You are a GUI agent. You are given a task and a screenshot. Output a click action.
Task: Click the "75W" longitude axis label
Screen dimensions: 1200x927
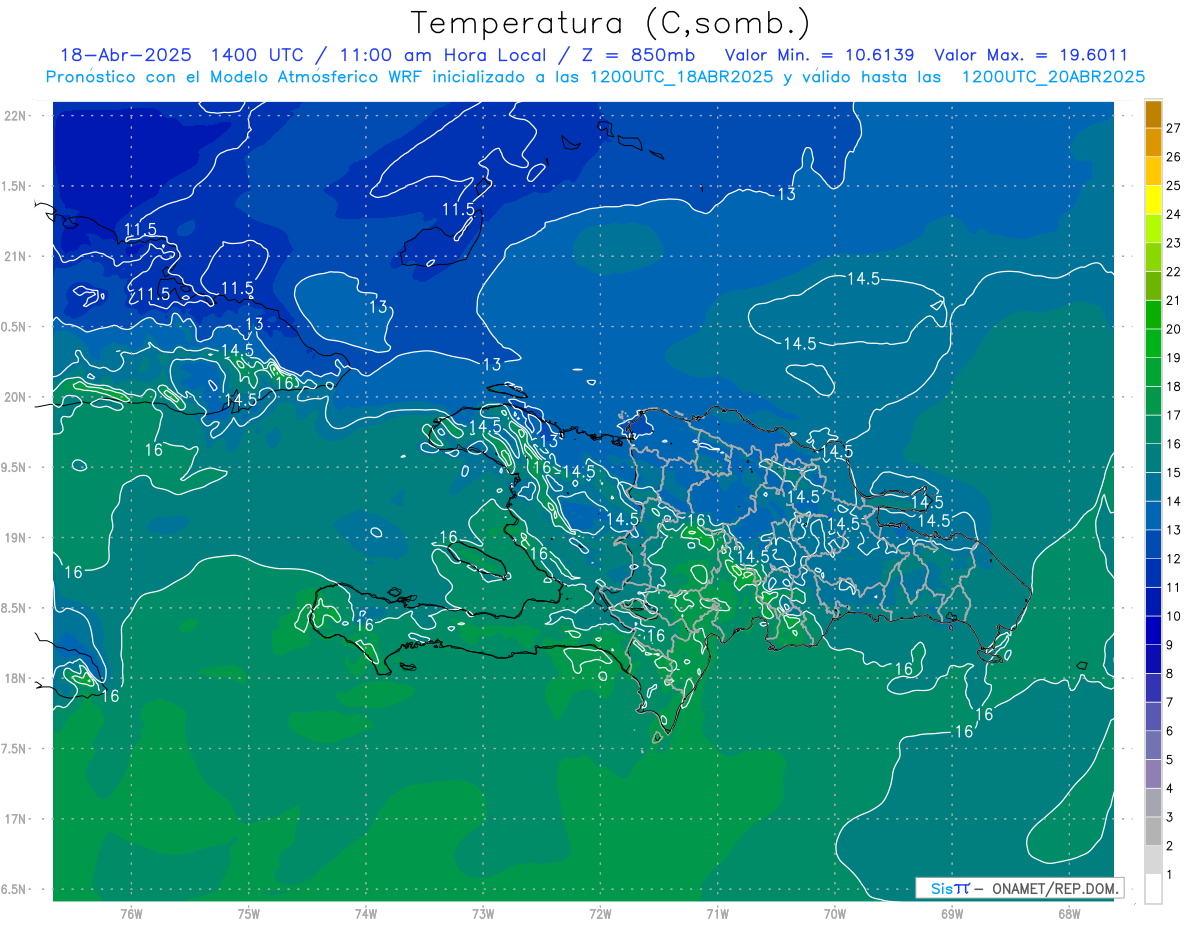click(248, 914)
